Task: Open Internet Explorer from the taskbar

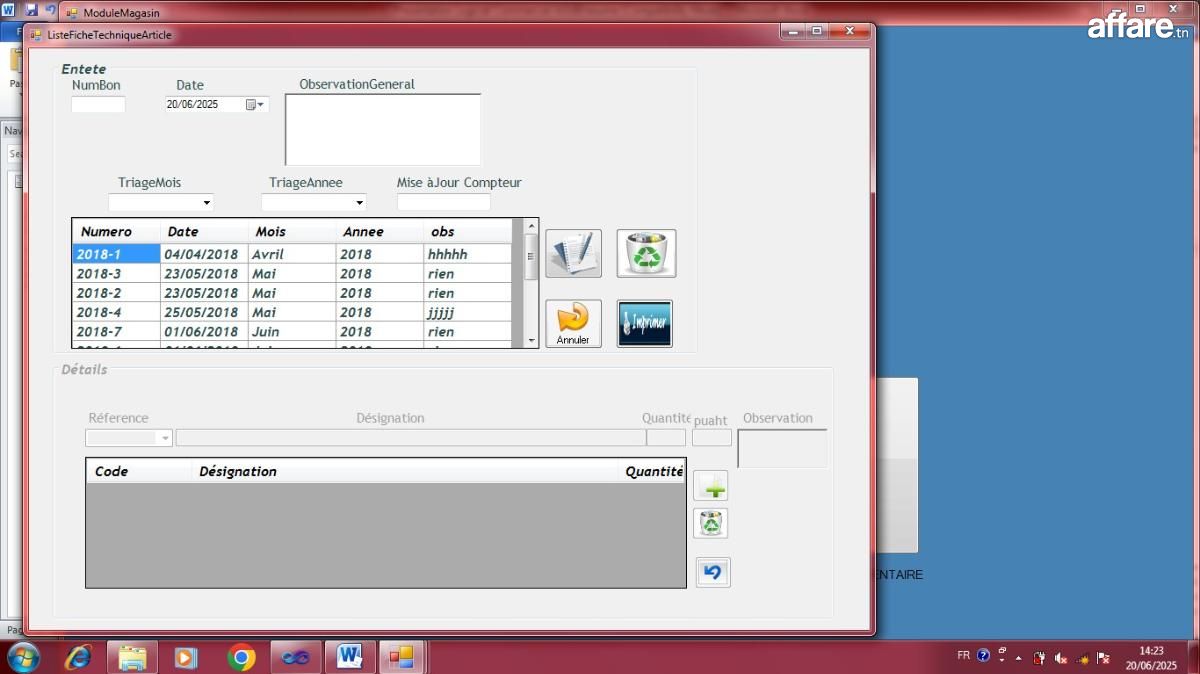Action: [78, 657]
